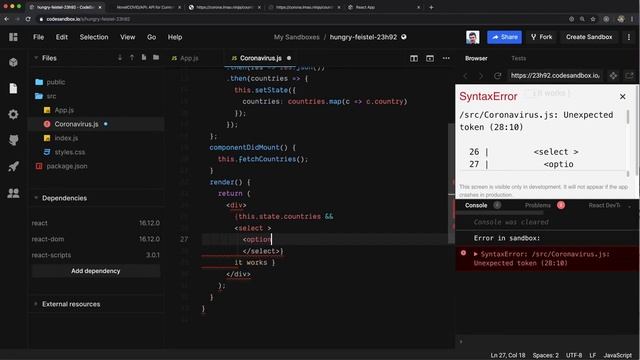Close the SyntaxError overlay

click(622, 97)
